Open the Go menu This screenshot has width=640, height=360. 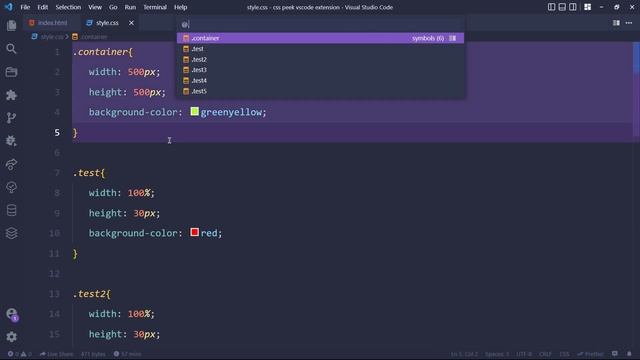tap(113, 7)
